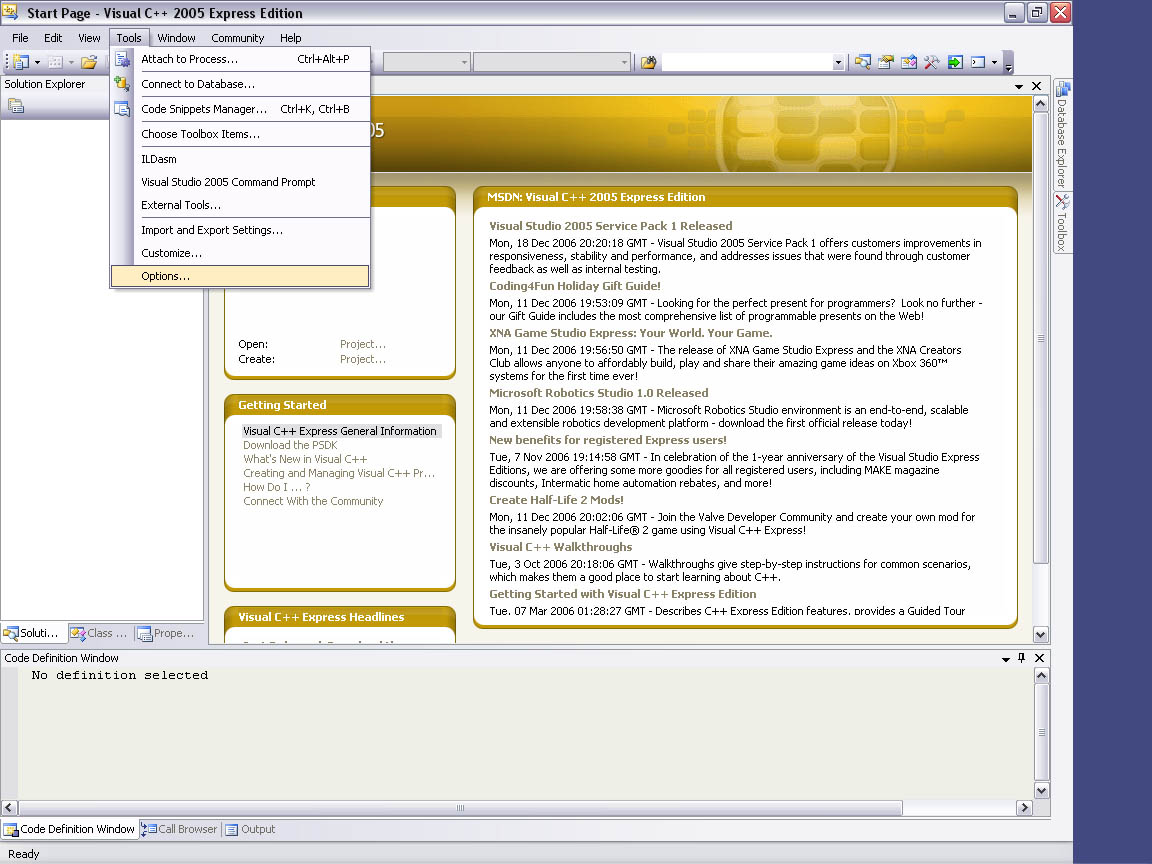Open the Database Explorer side tab
The height and width of the screenshot is (864, 1152).
[x=1062, y=134]
